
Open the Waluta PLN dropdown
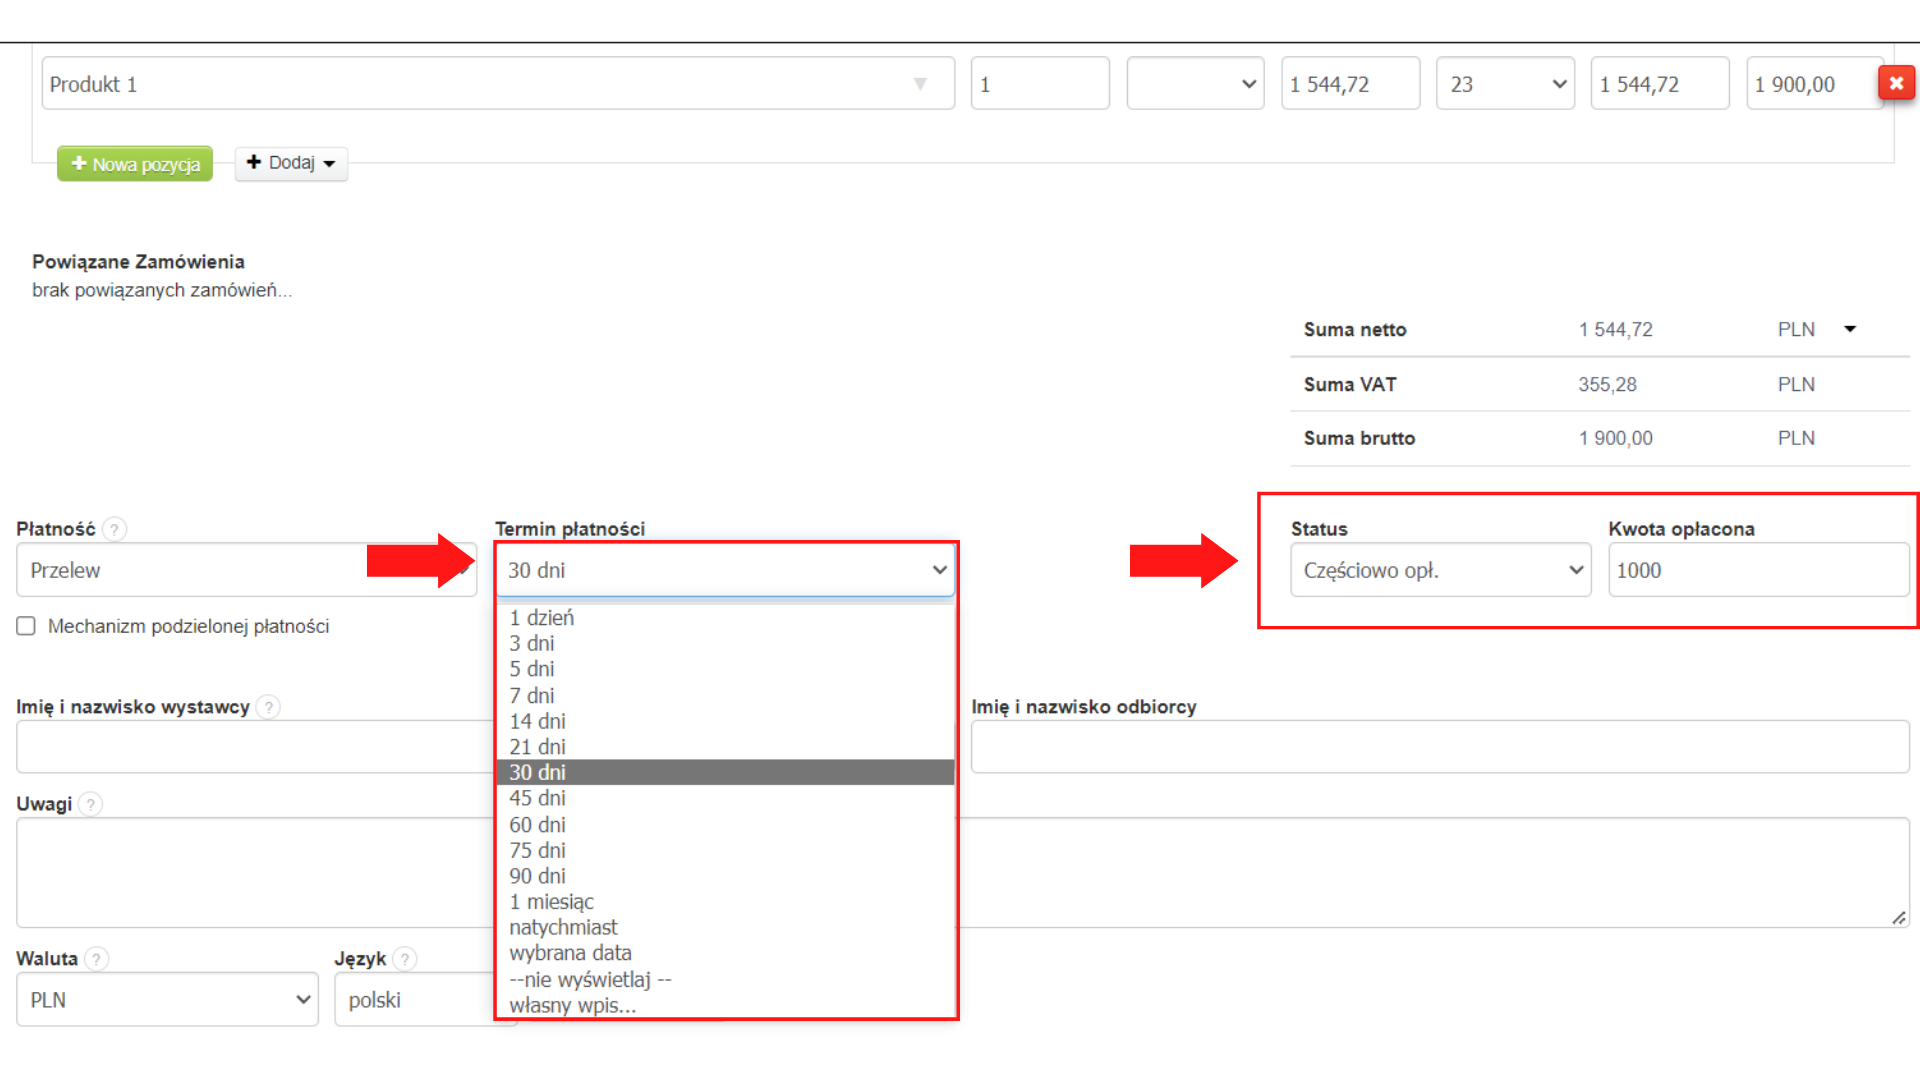click(167, 1000)
